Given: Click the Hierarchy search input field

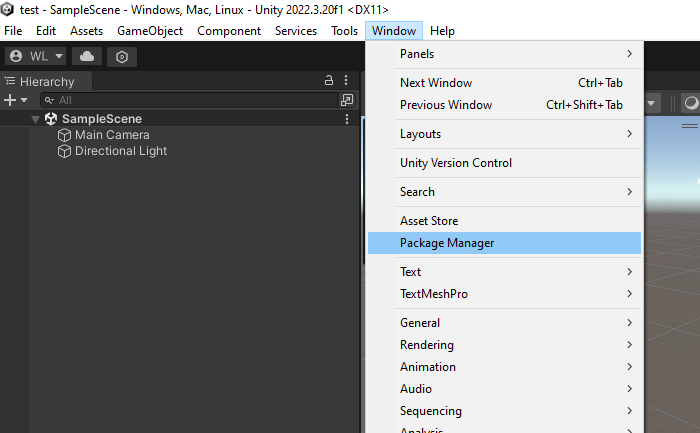Looking at the screenshot, I should [x=190, y=100].
